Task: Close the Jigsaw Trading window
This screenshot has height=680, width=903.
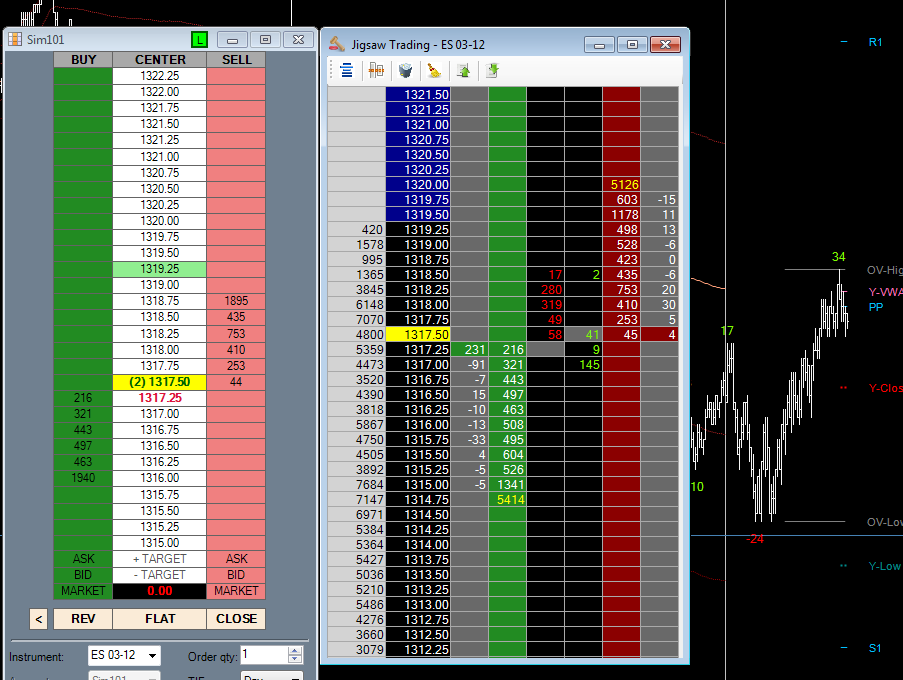Action: coord(665,45)
